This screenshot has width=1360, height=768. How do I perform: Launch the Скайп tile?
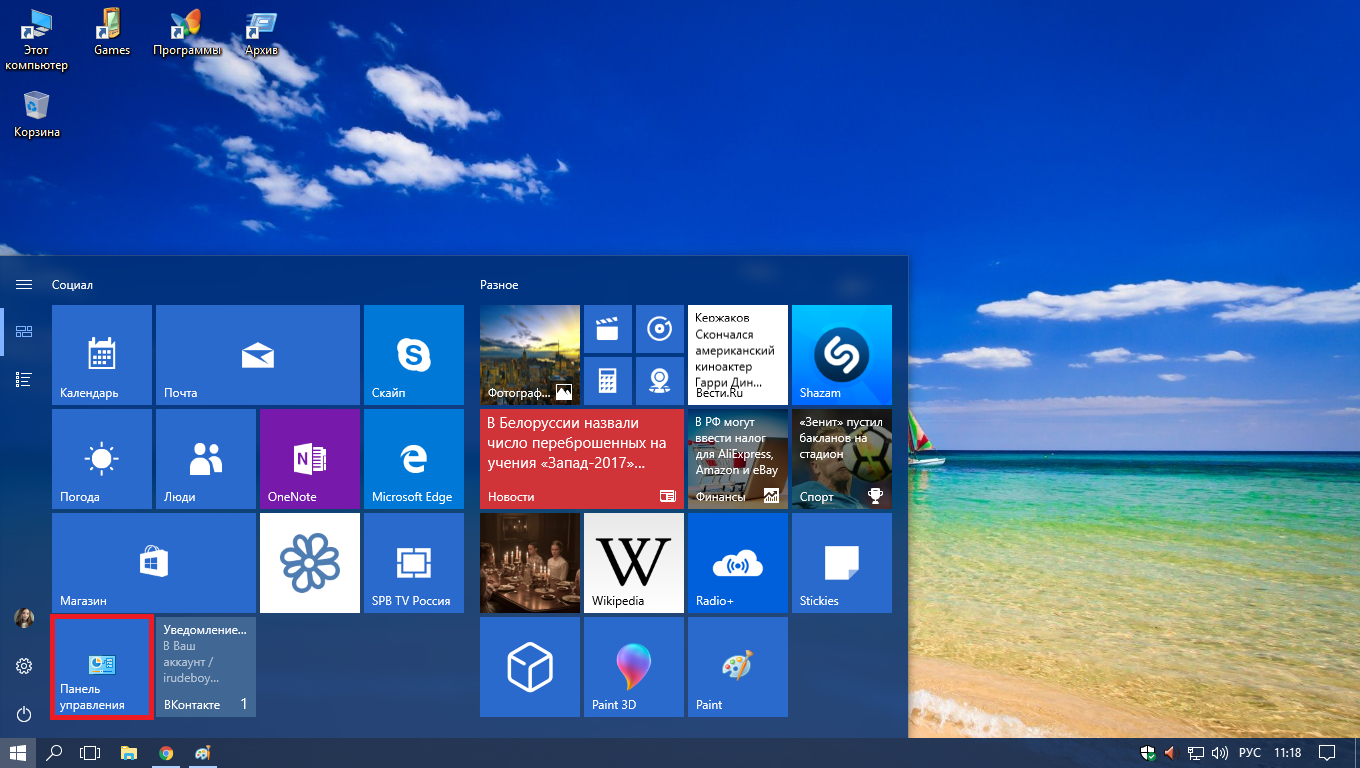(414, 355)
